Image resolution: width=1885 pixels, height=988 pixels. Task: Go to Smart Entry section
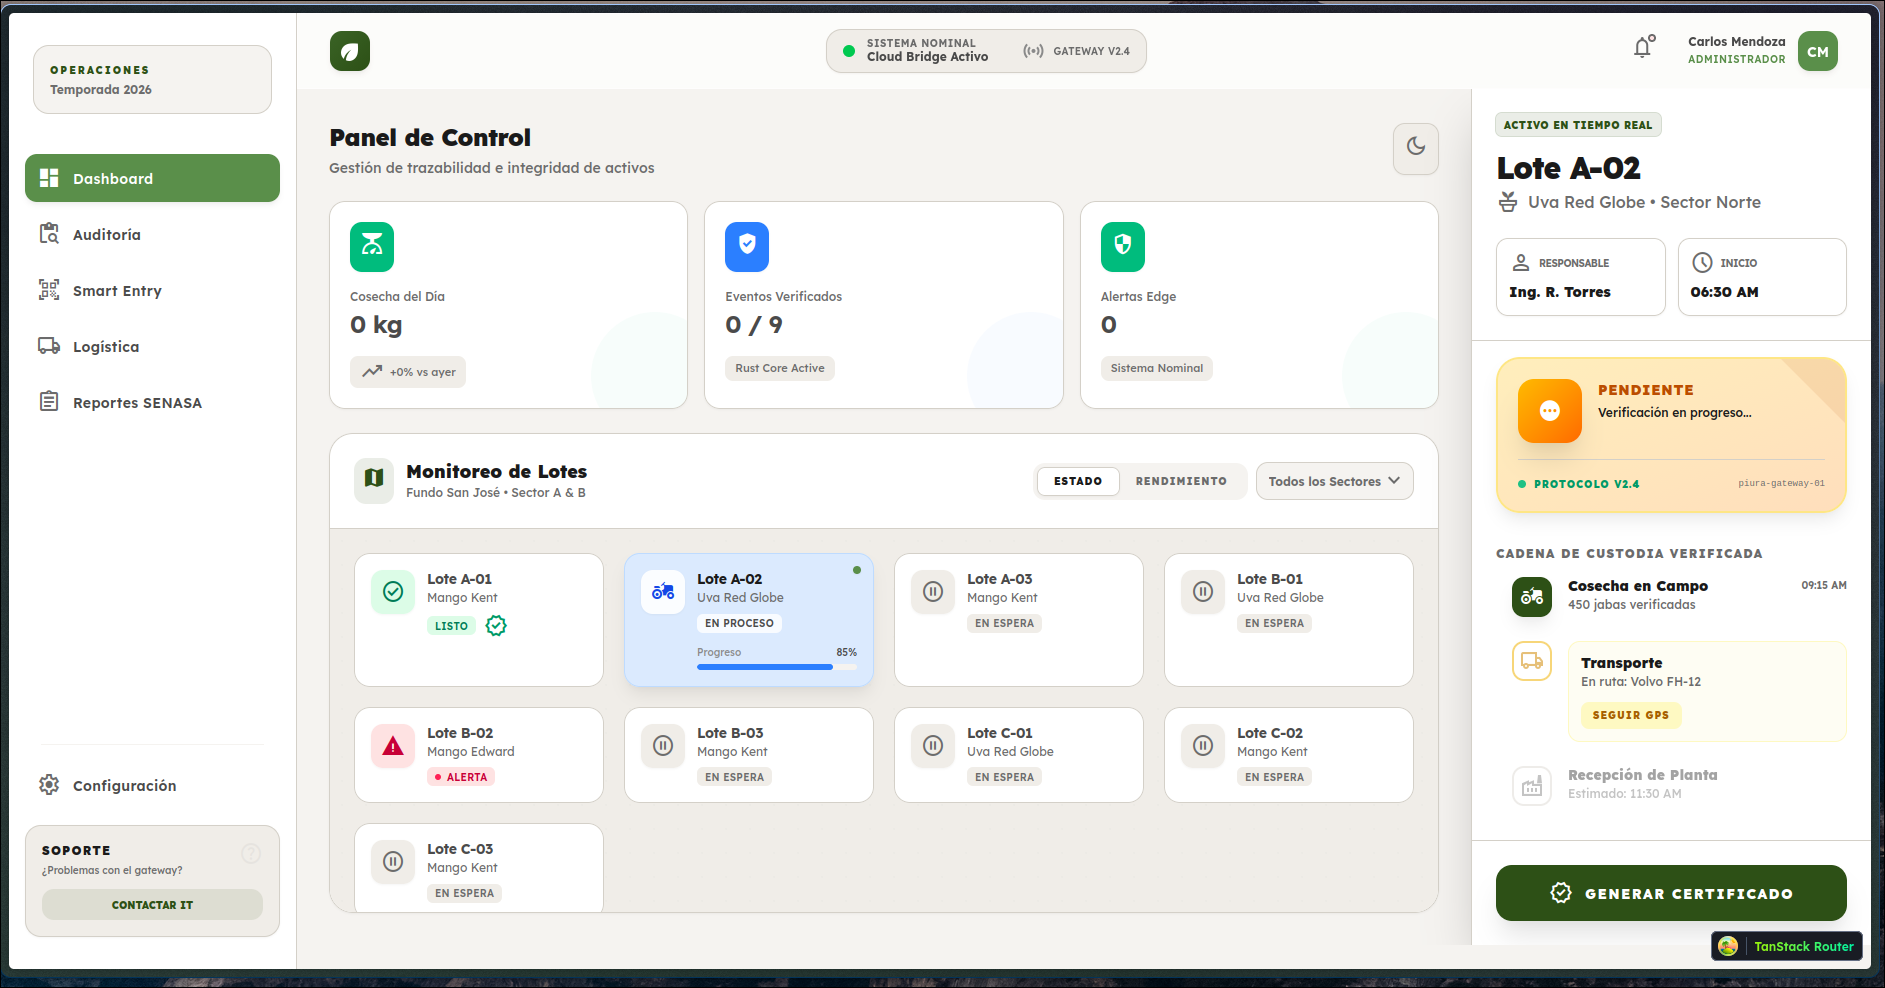tap(152, 290)
